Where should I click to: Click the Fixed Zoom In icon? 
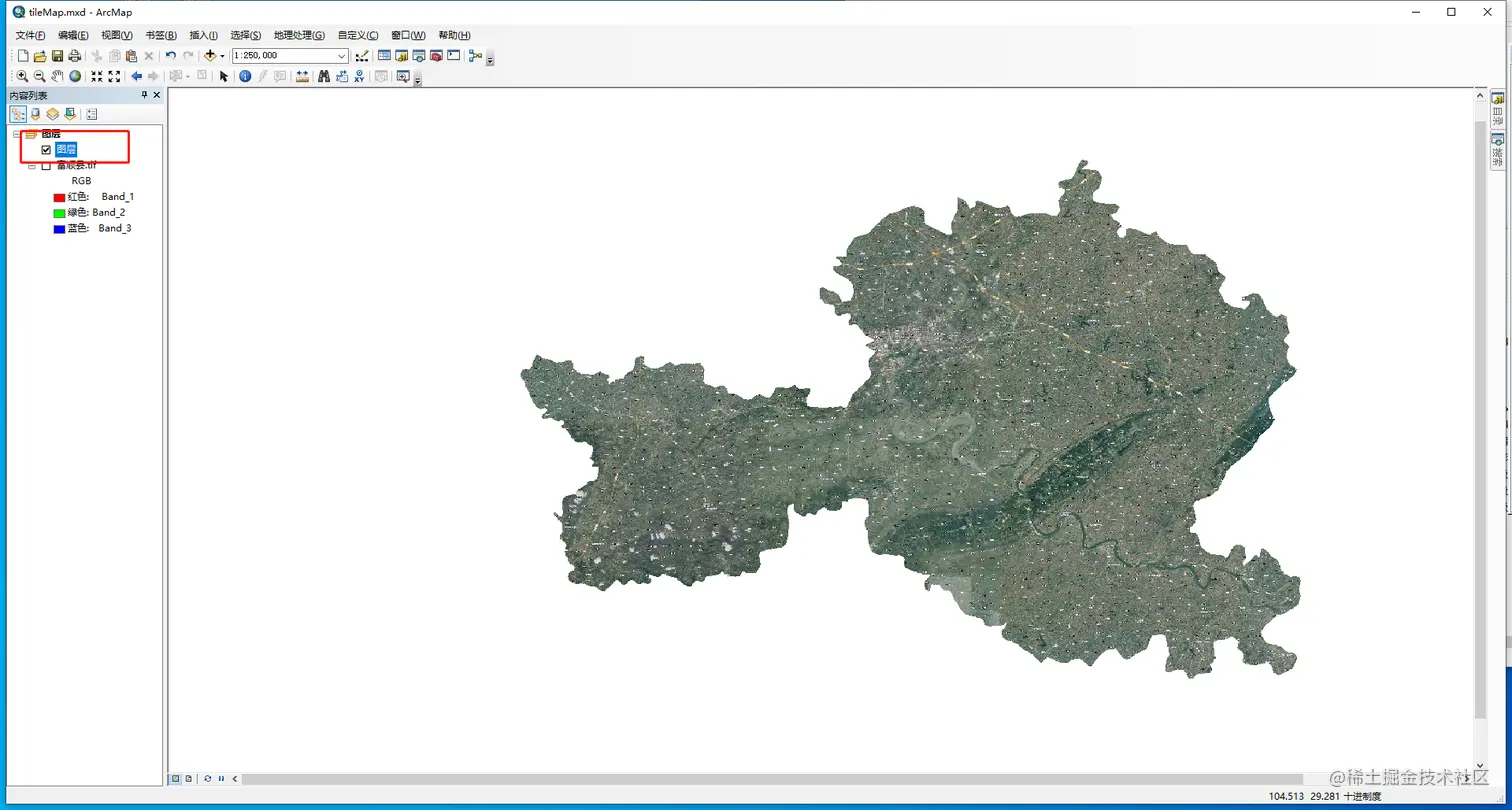click(97, 76)
